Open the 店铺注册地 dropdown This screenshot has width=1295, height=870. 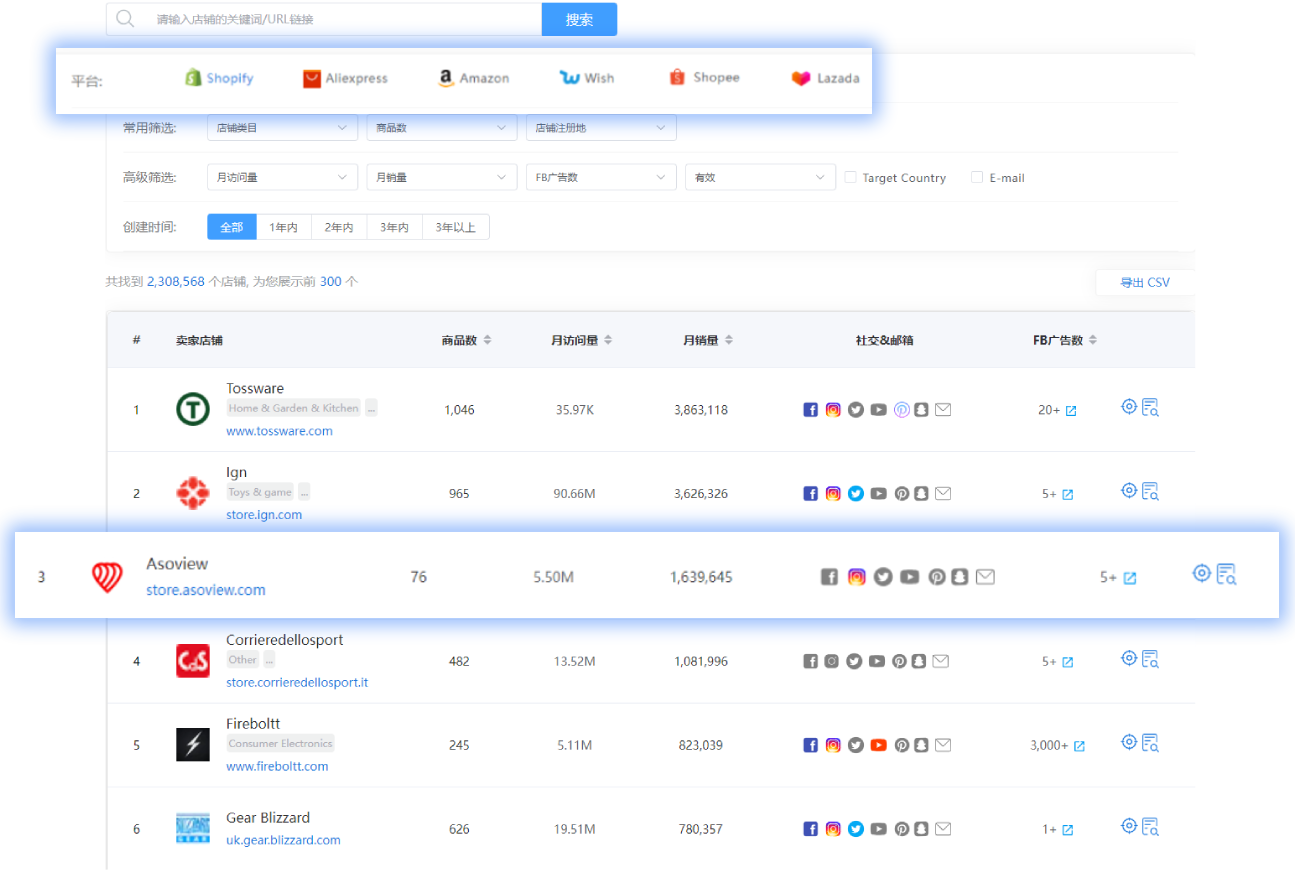coord(601,128)
